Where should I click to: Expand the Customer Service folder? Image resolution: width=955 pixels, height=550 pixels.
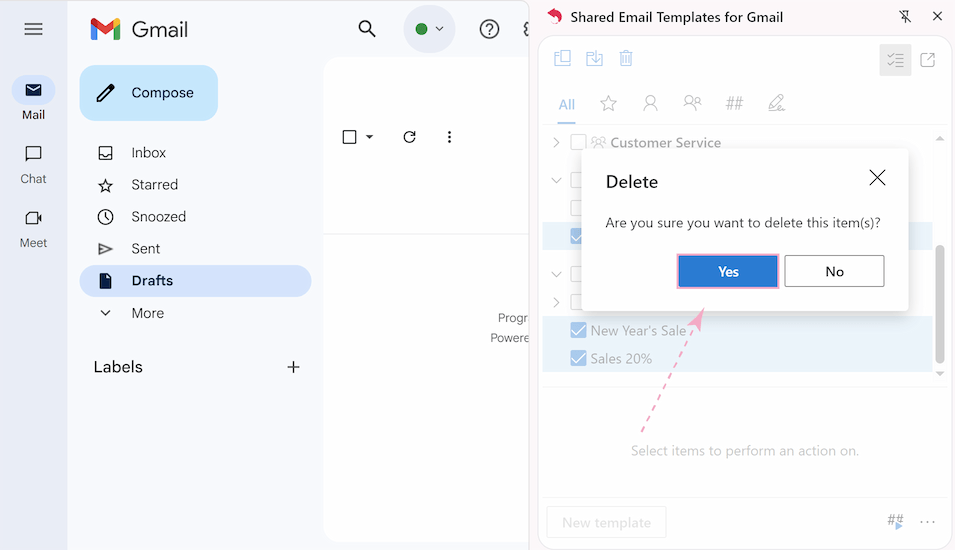tap(556, 143)
